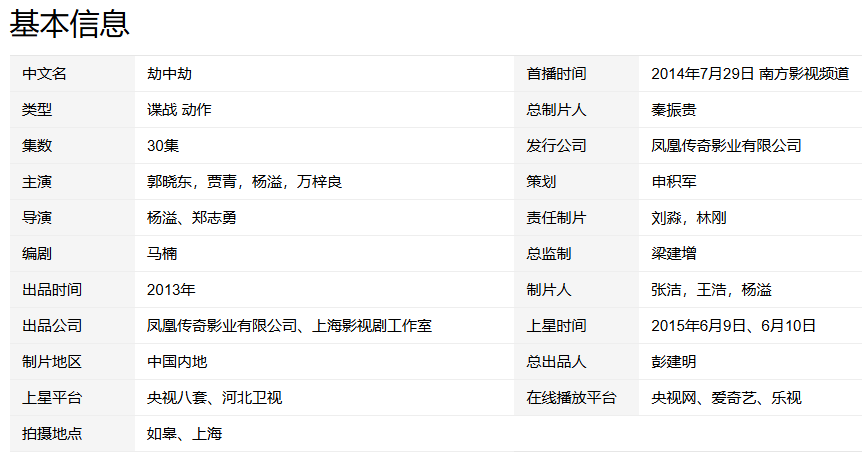Select the 编剧 label

pos(37,253)
